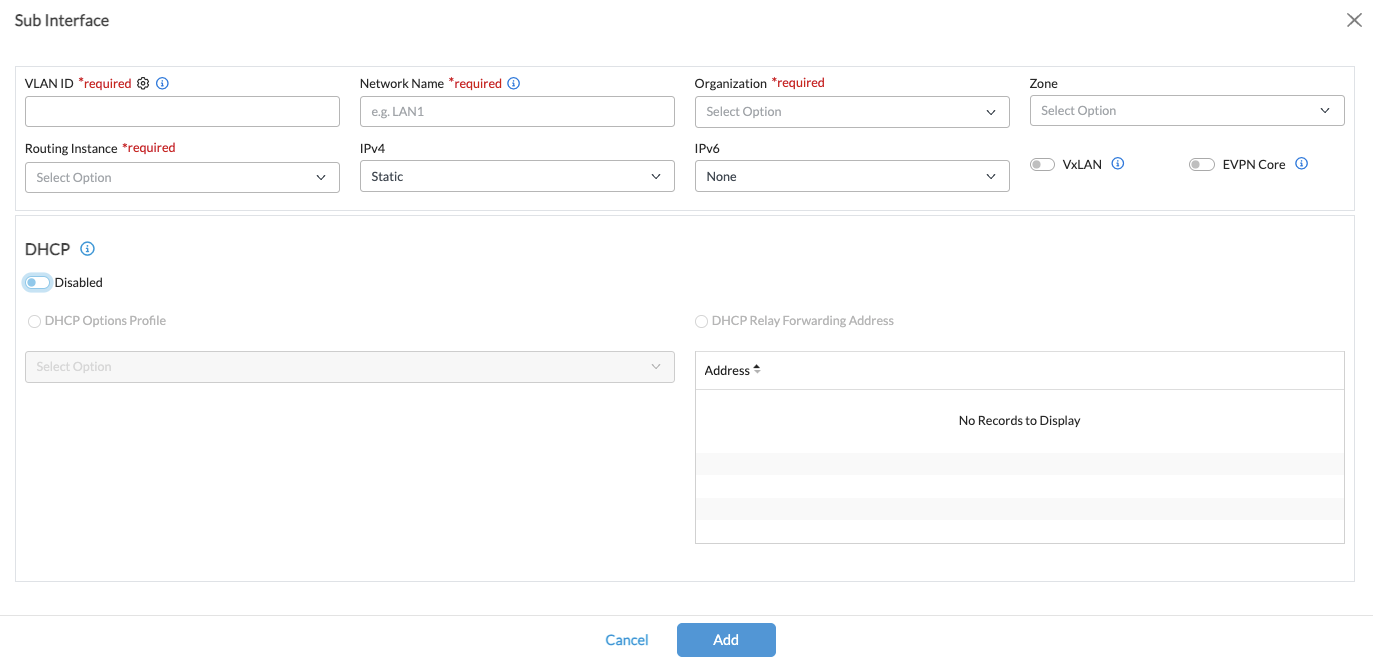Click the Cancel link
1373x667 pixels.
point(627,640)
